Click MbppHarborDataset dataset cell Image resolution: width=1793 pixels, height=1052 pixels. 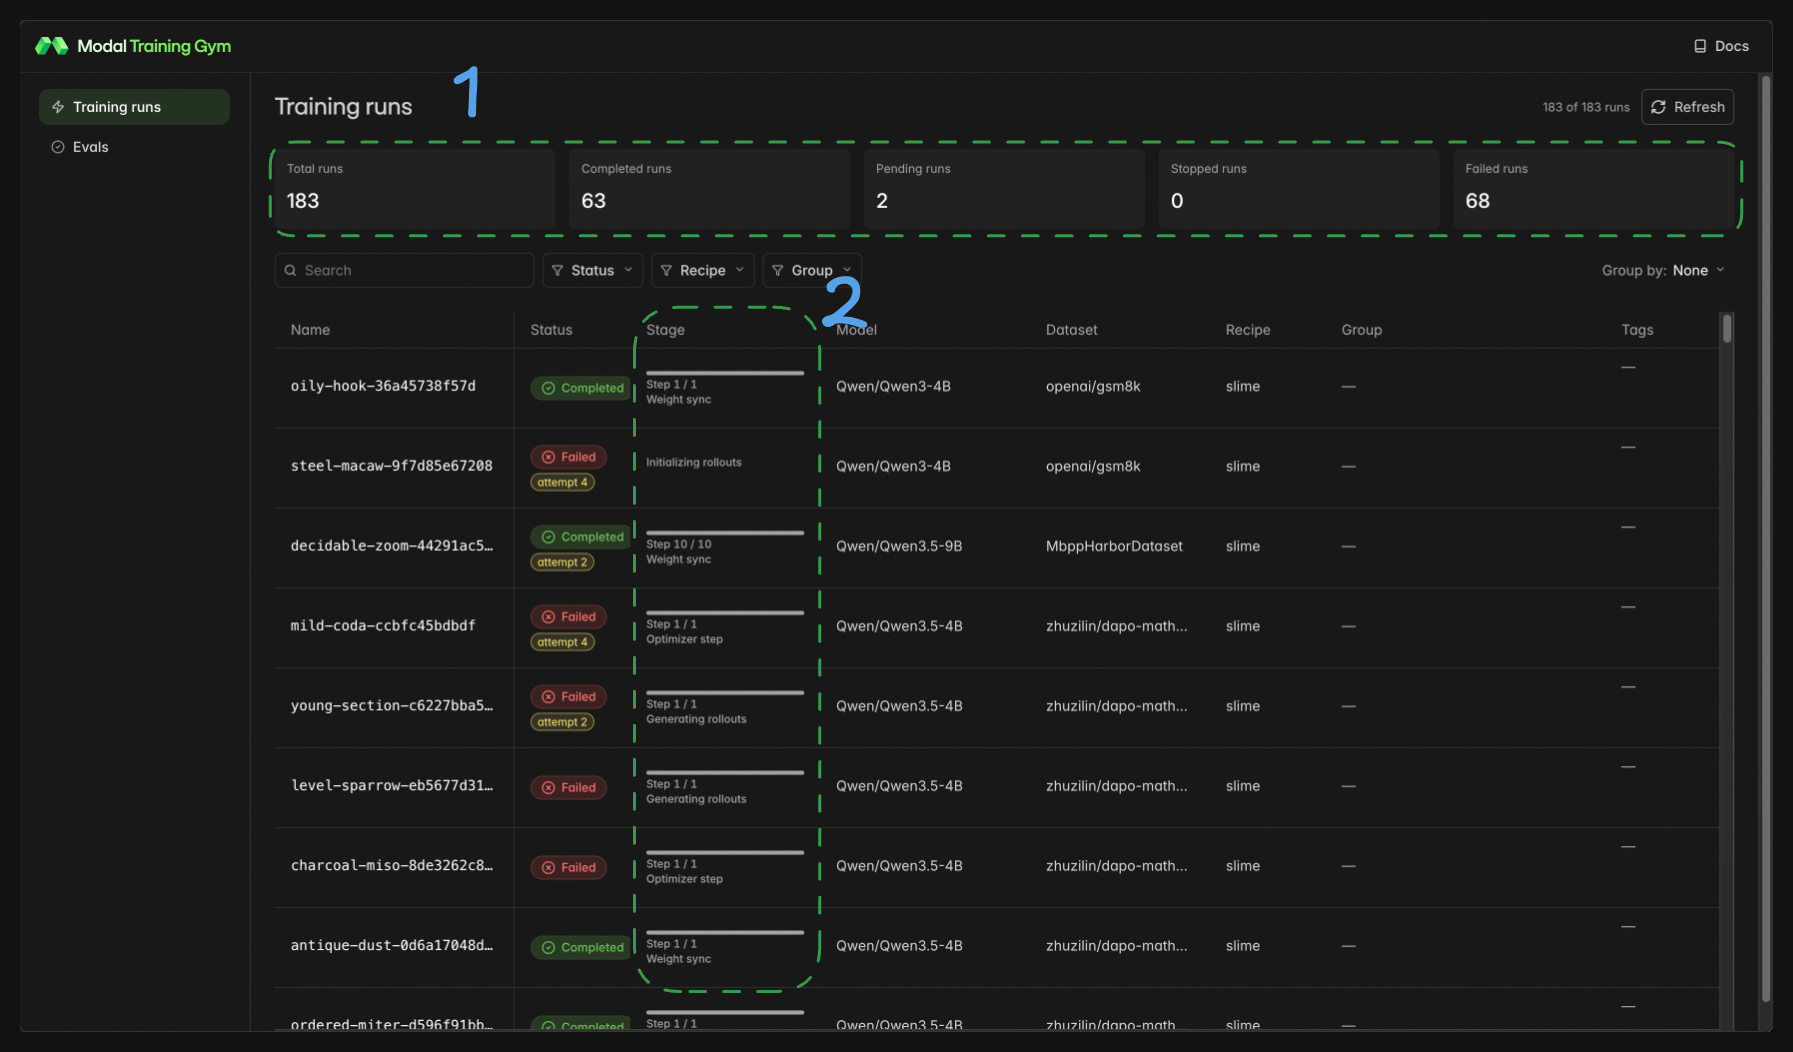(1114, 546)
